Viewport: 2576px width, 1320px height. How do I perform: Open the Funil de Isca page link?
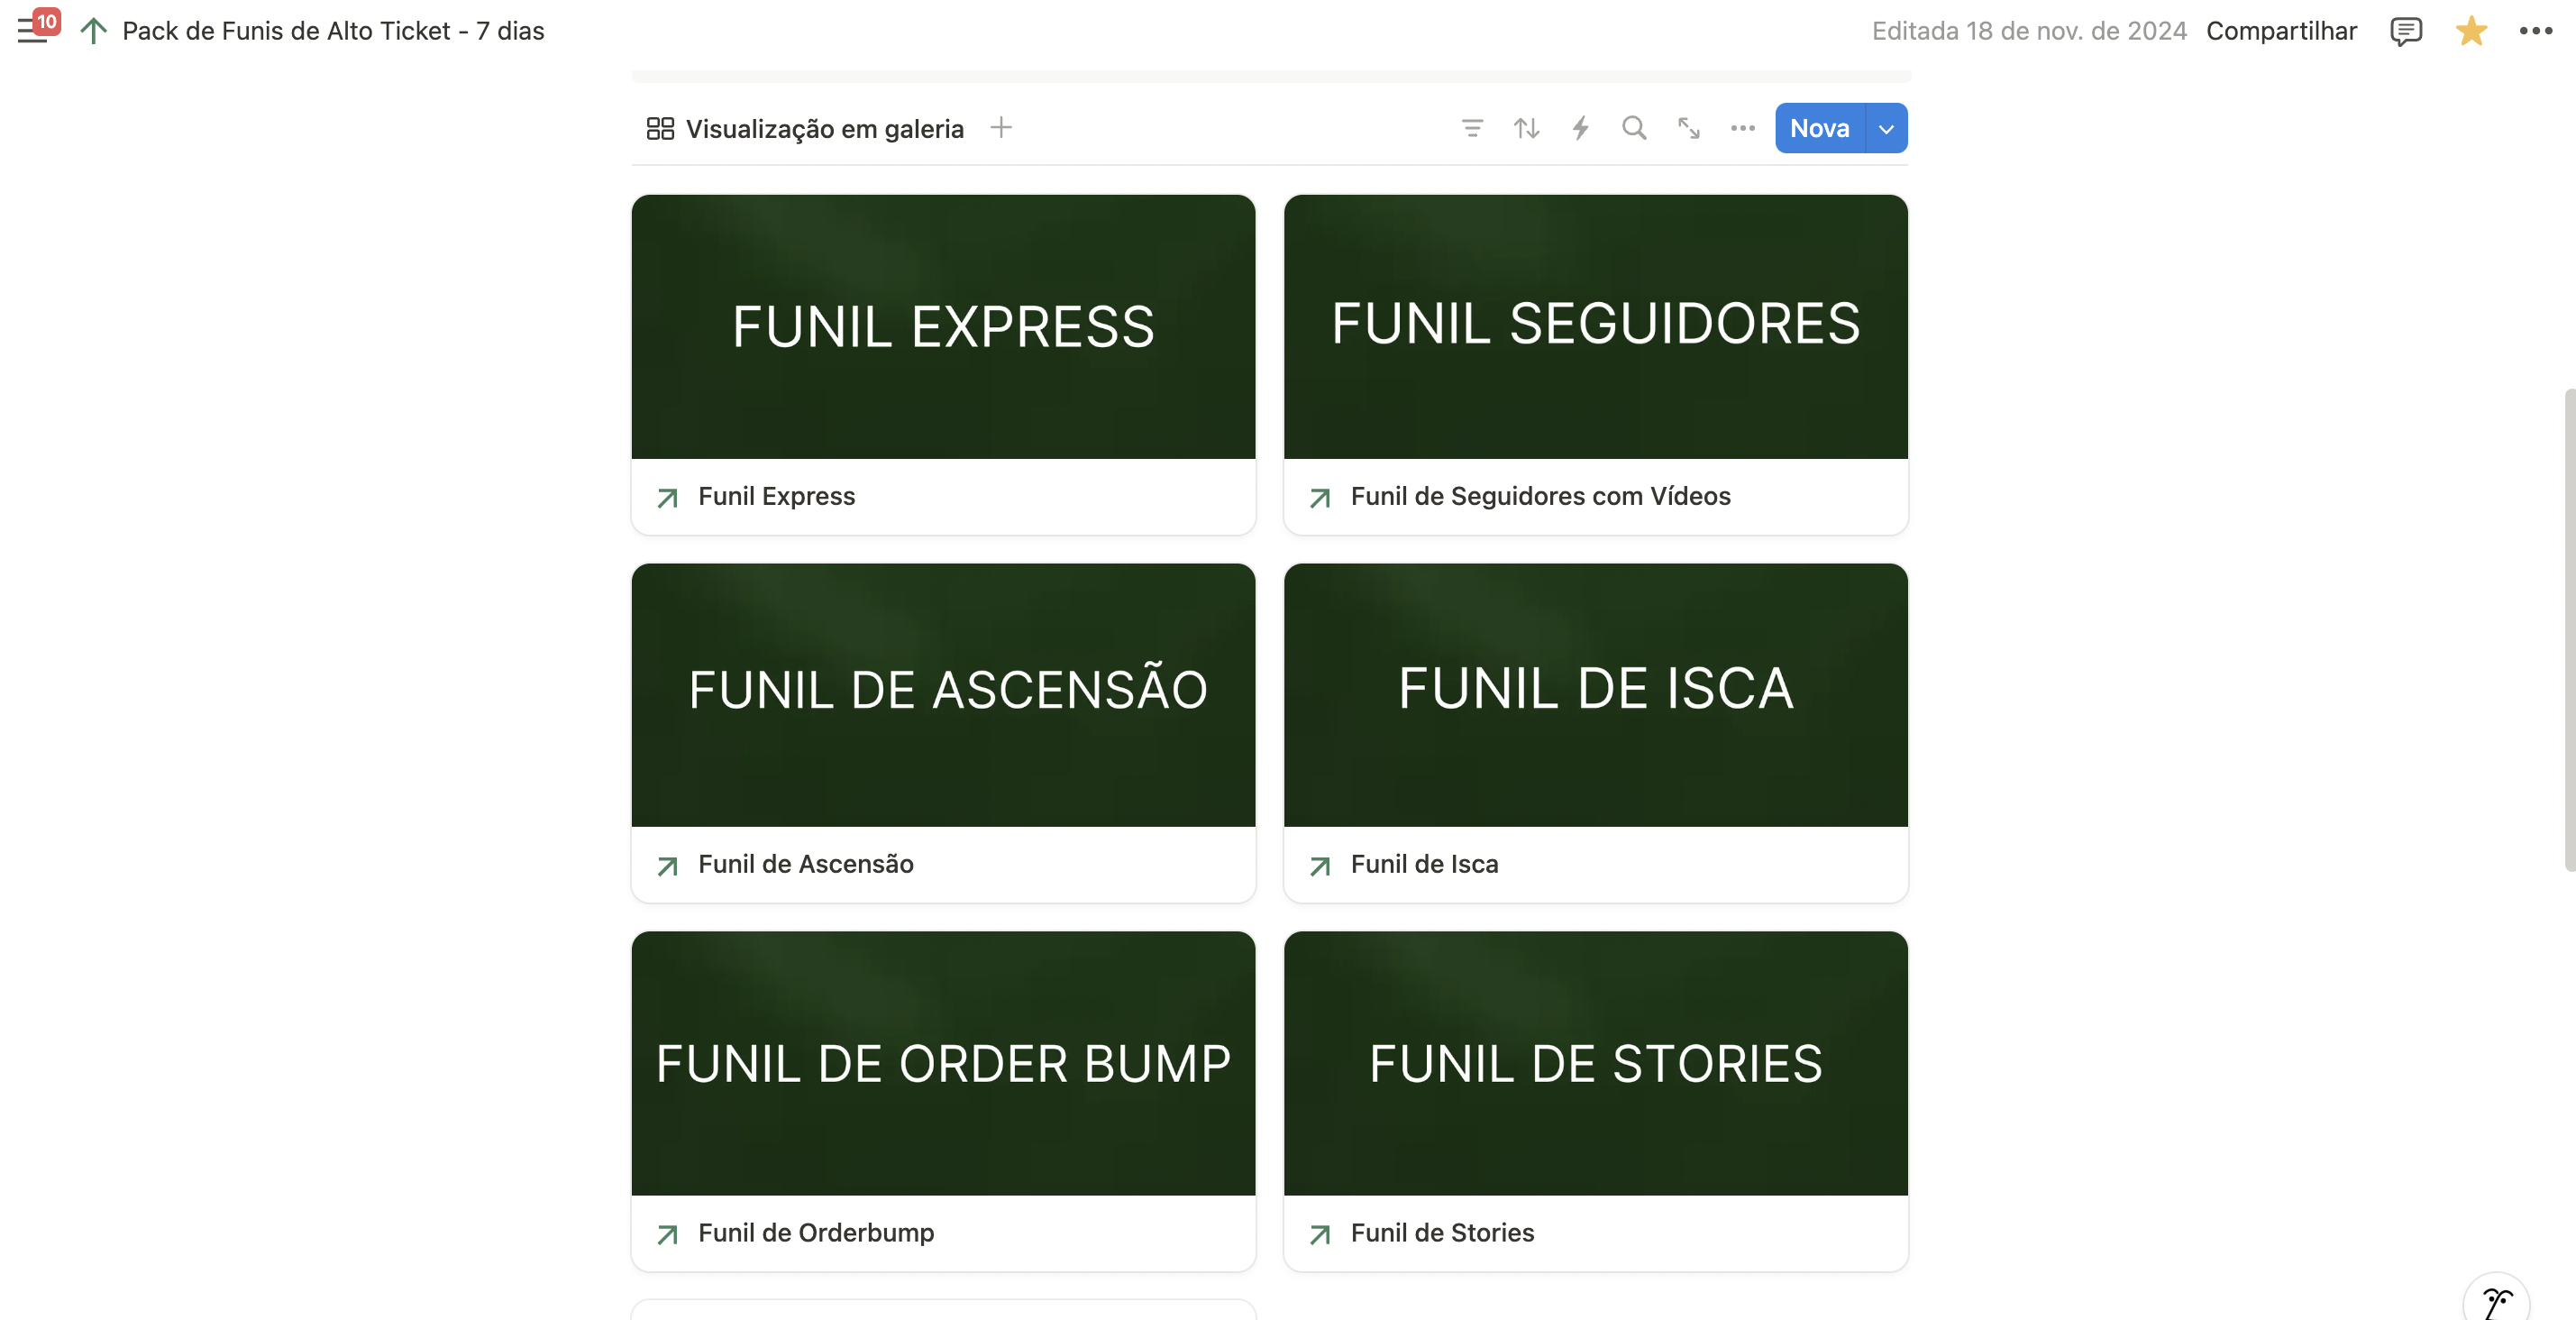1424,864
